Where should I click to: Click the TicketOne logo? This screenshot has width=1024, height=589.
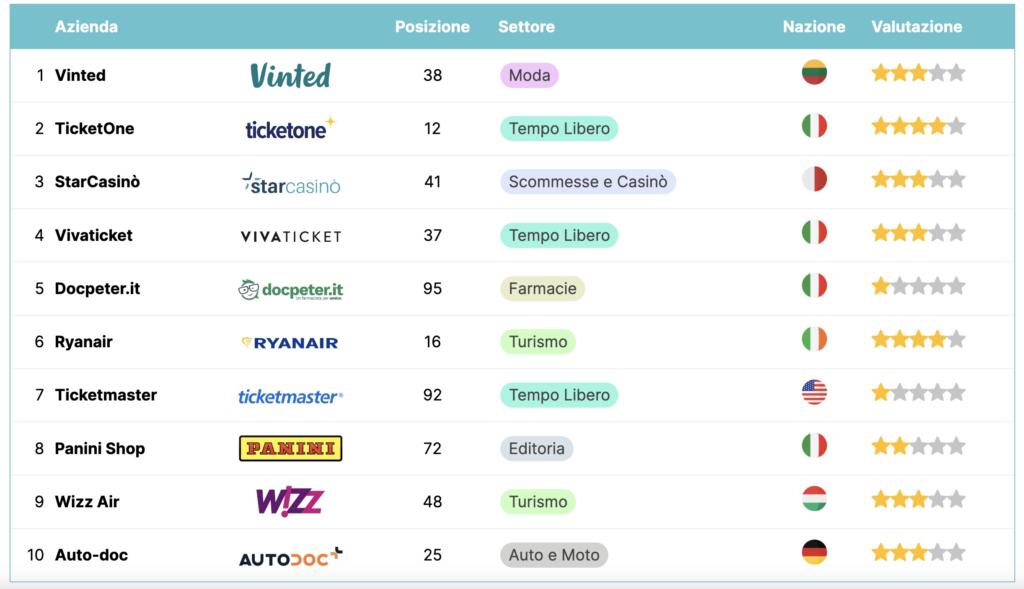(290, 129)
